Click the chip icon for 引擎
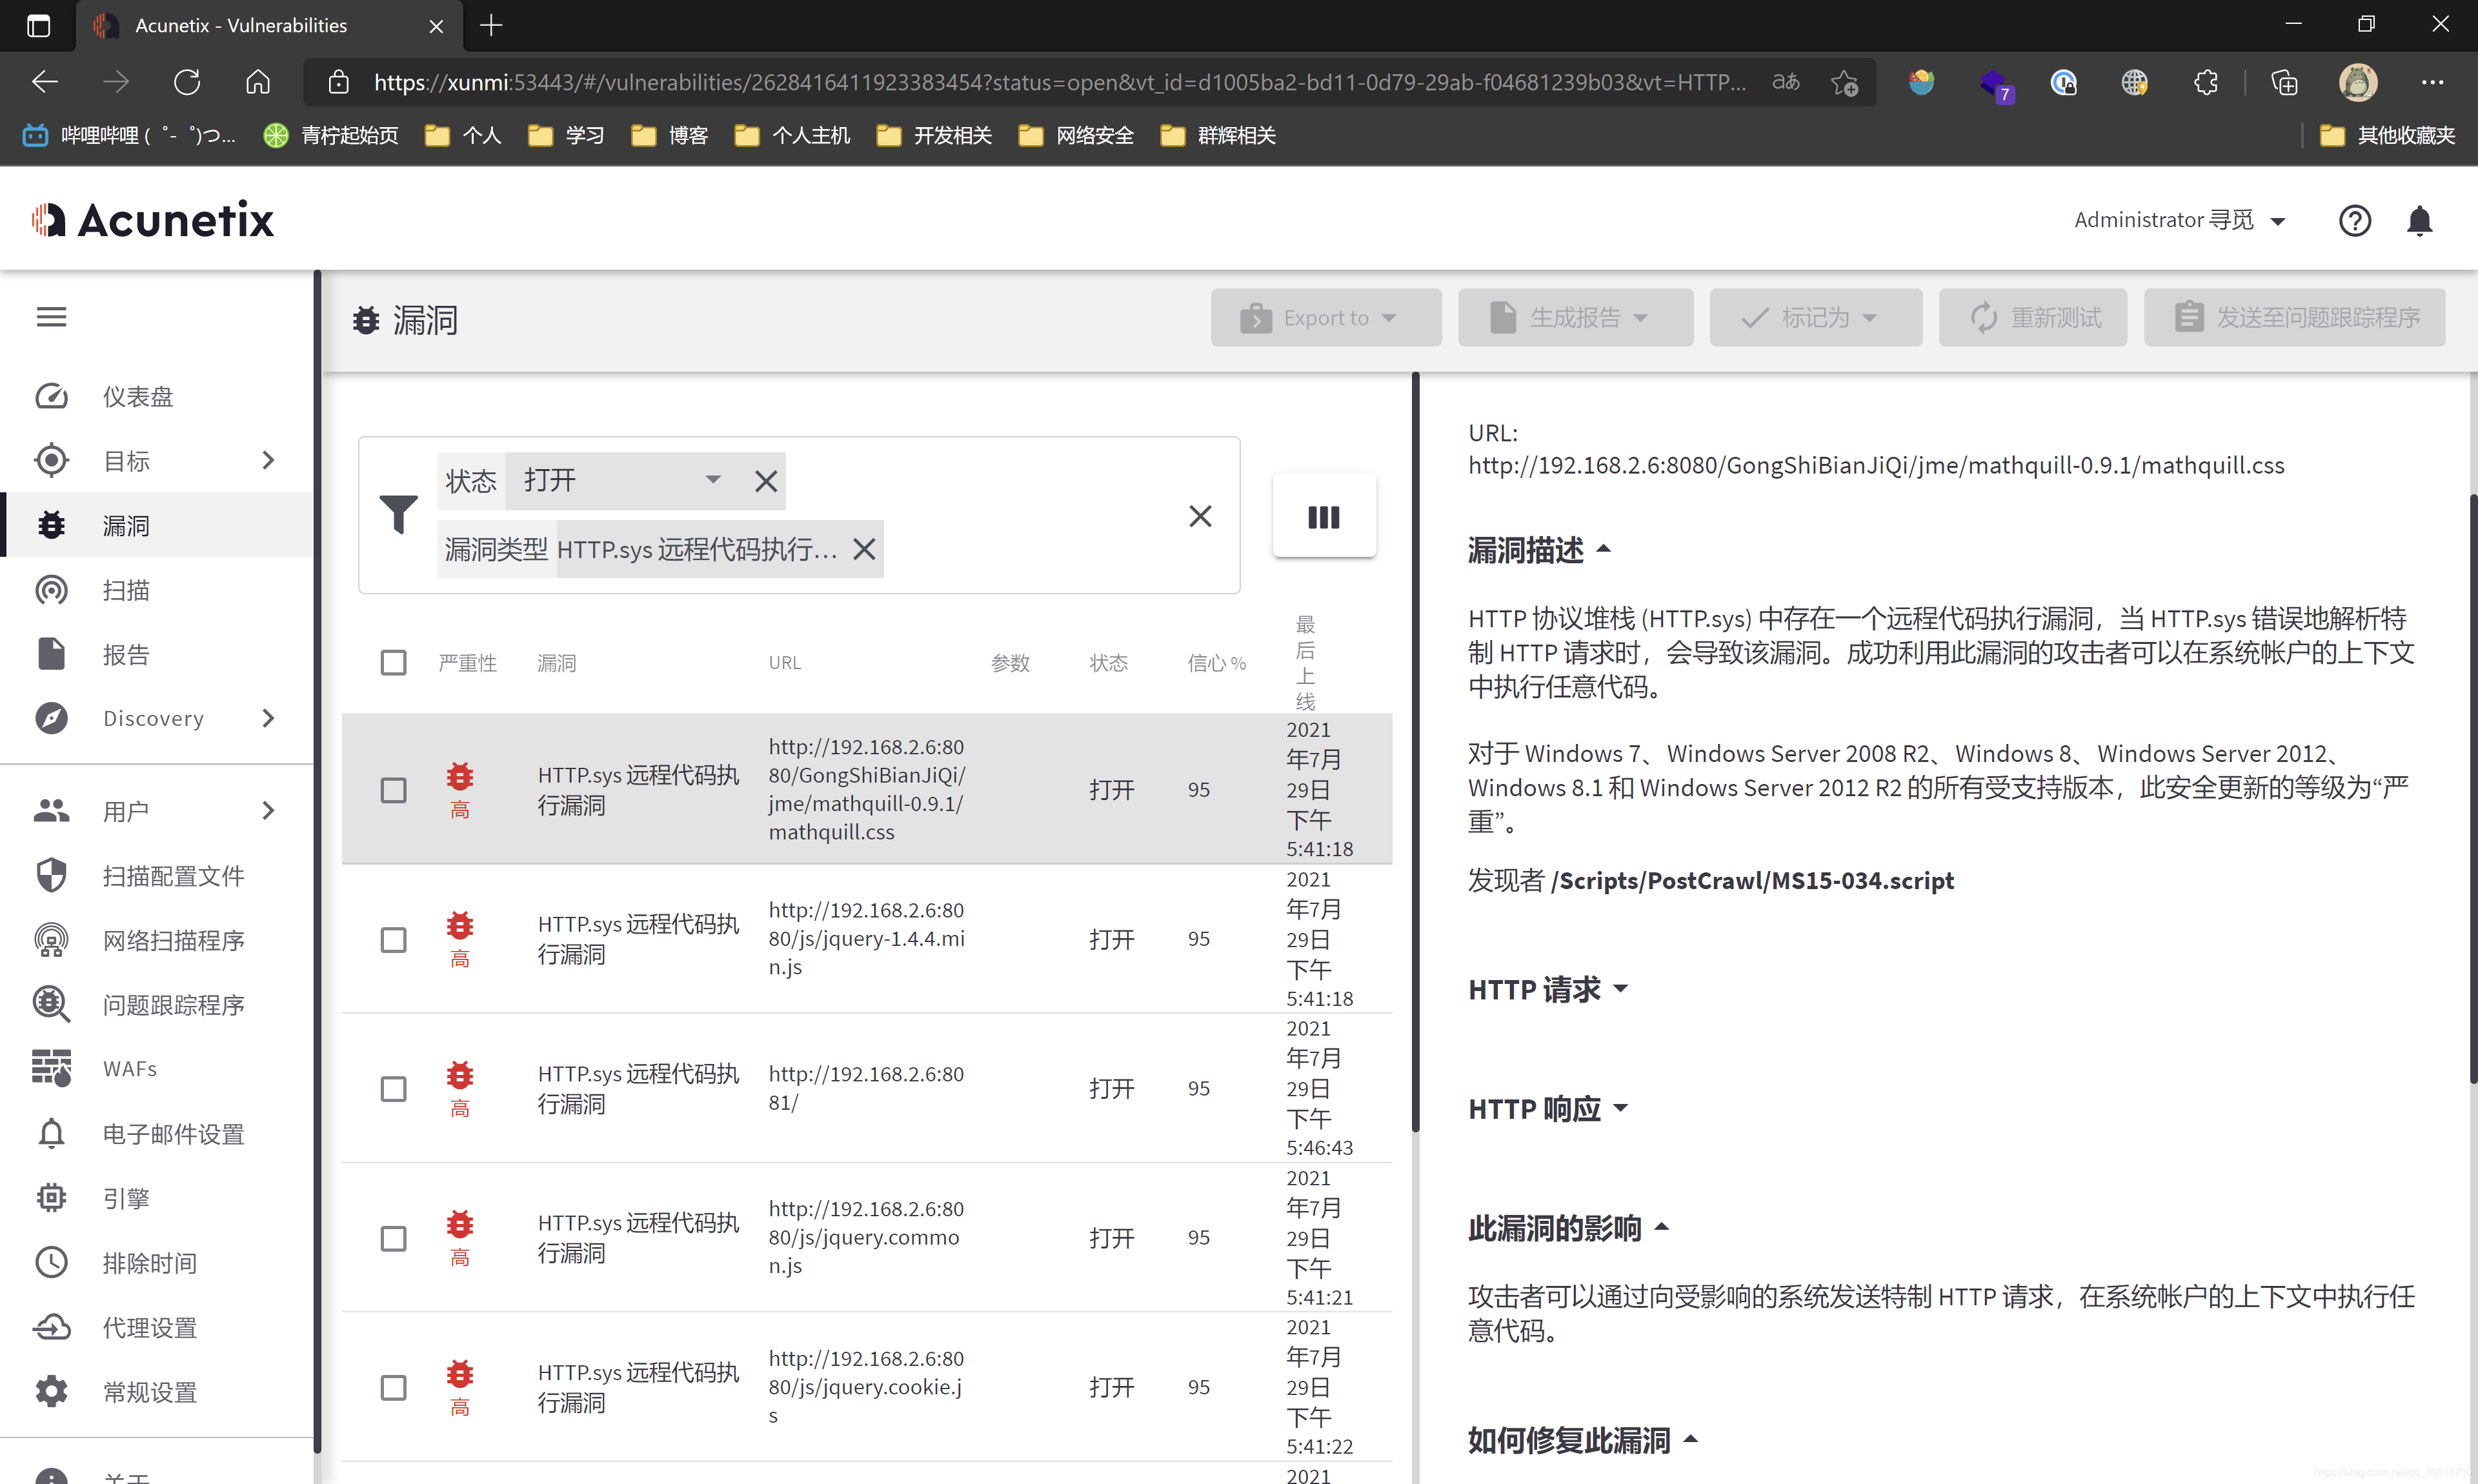This screenshot has height=1484, width=2478. (51, 1198)
